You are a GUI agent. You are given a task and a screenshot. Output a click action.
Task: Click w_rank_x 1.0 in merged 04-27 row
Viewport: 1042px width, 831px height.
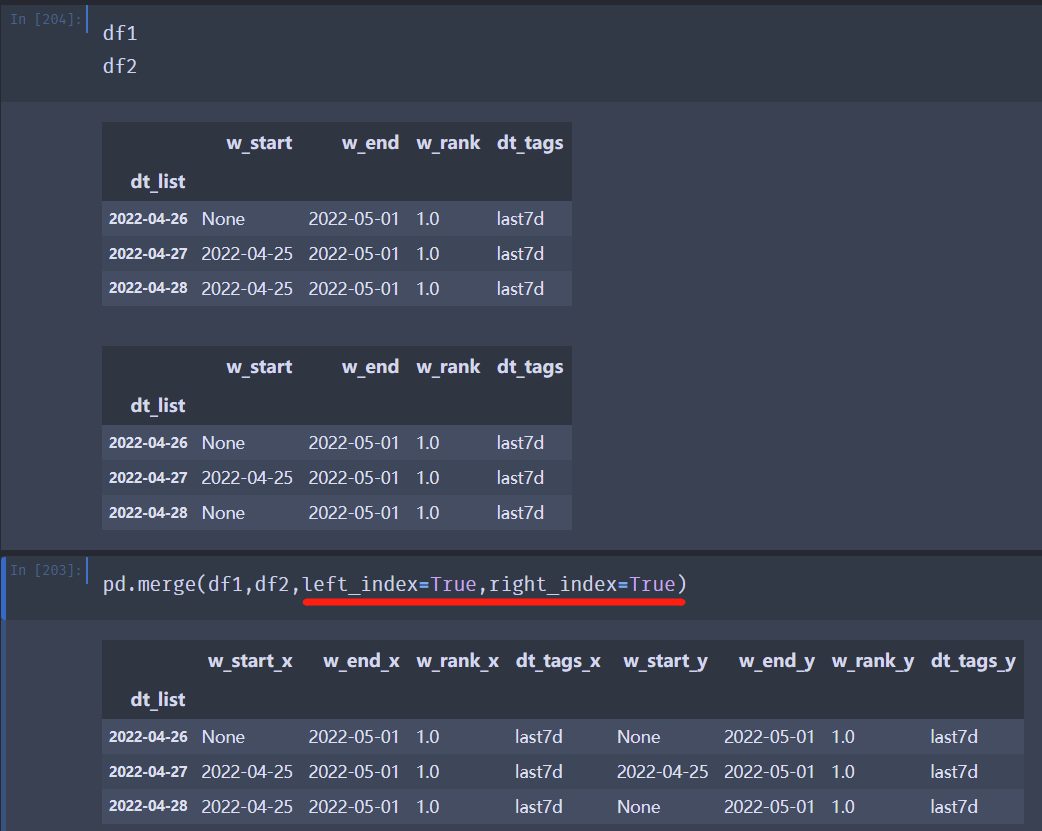(x=427, y=772)
